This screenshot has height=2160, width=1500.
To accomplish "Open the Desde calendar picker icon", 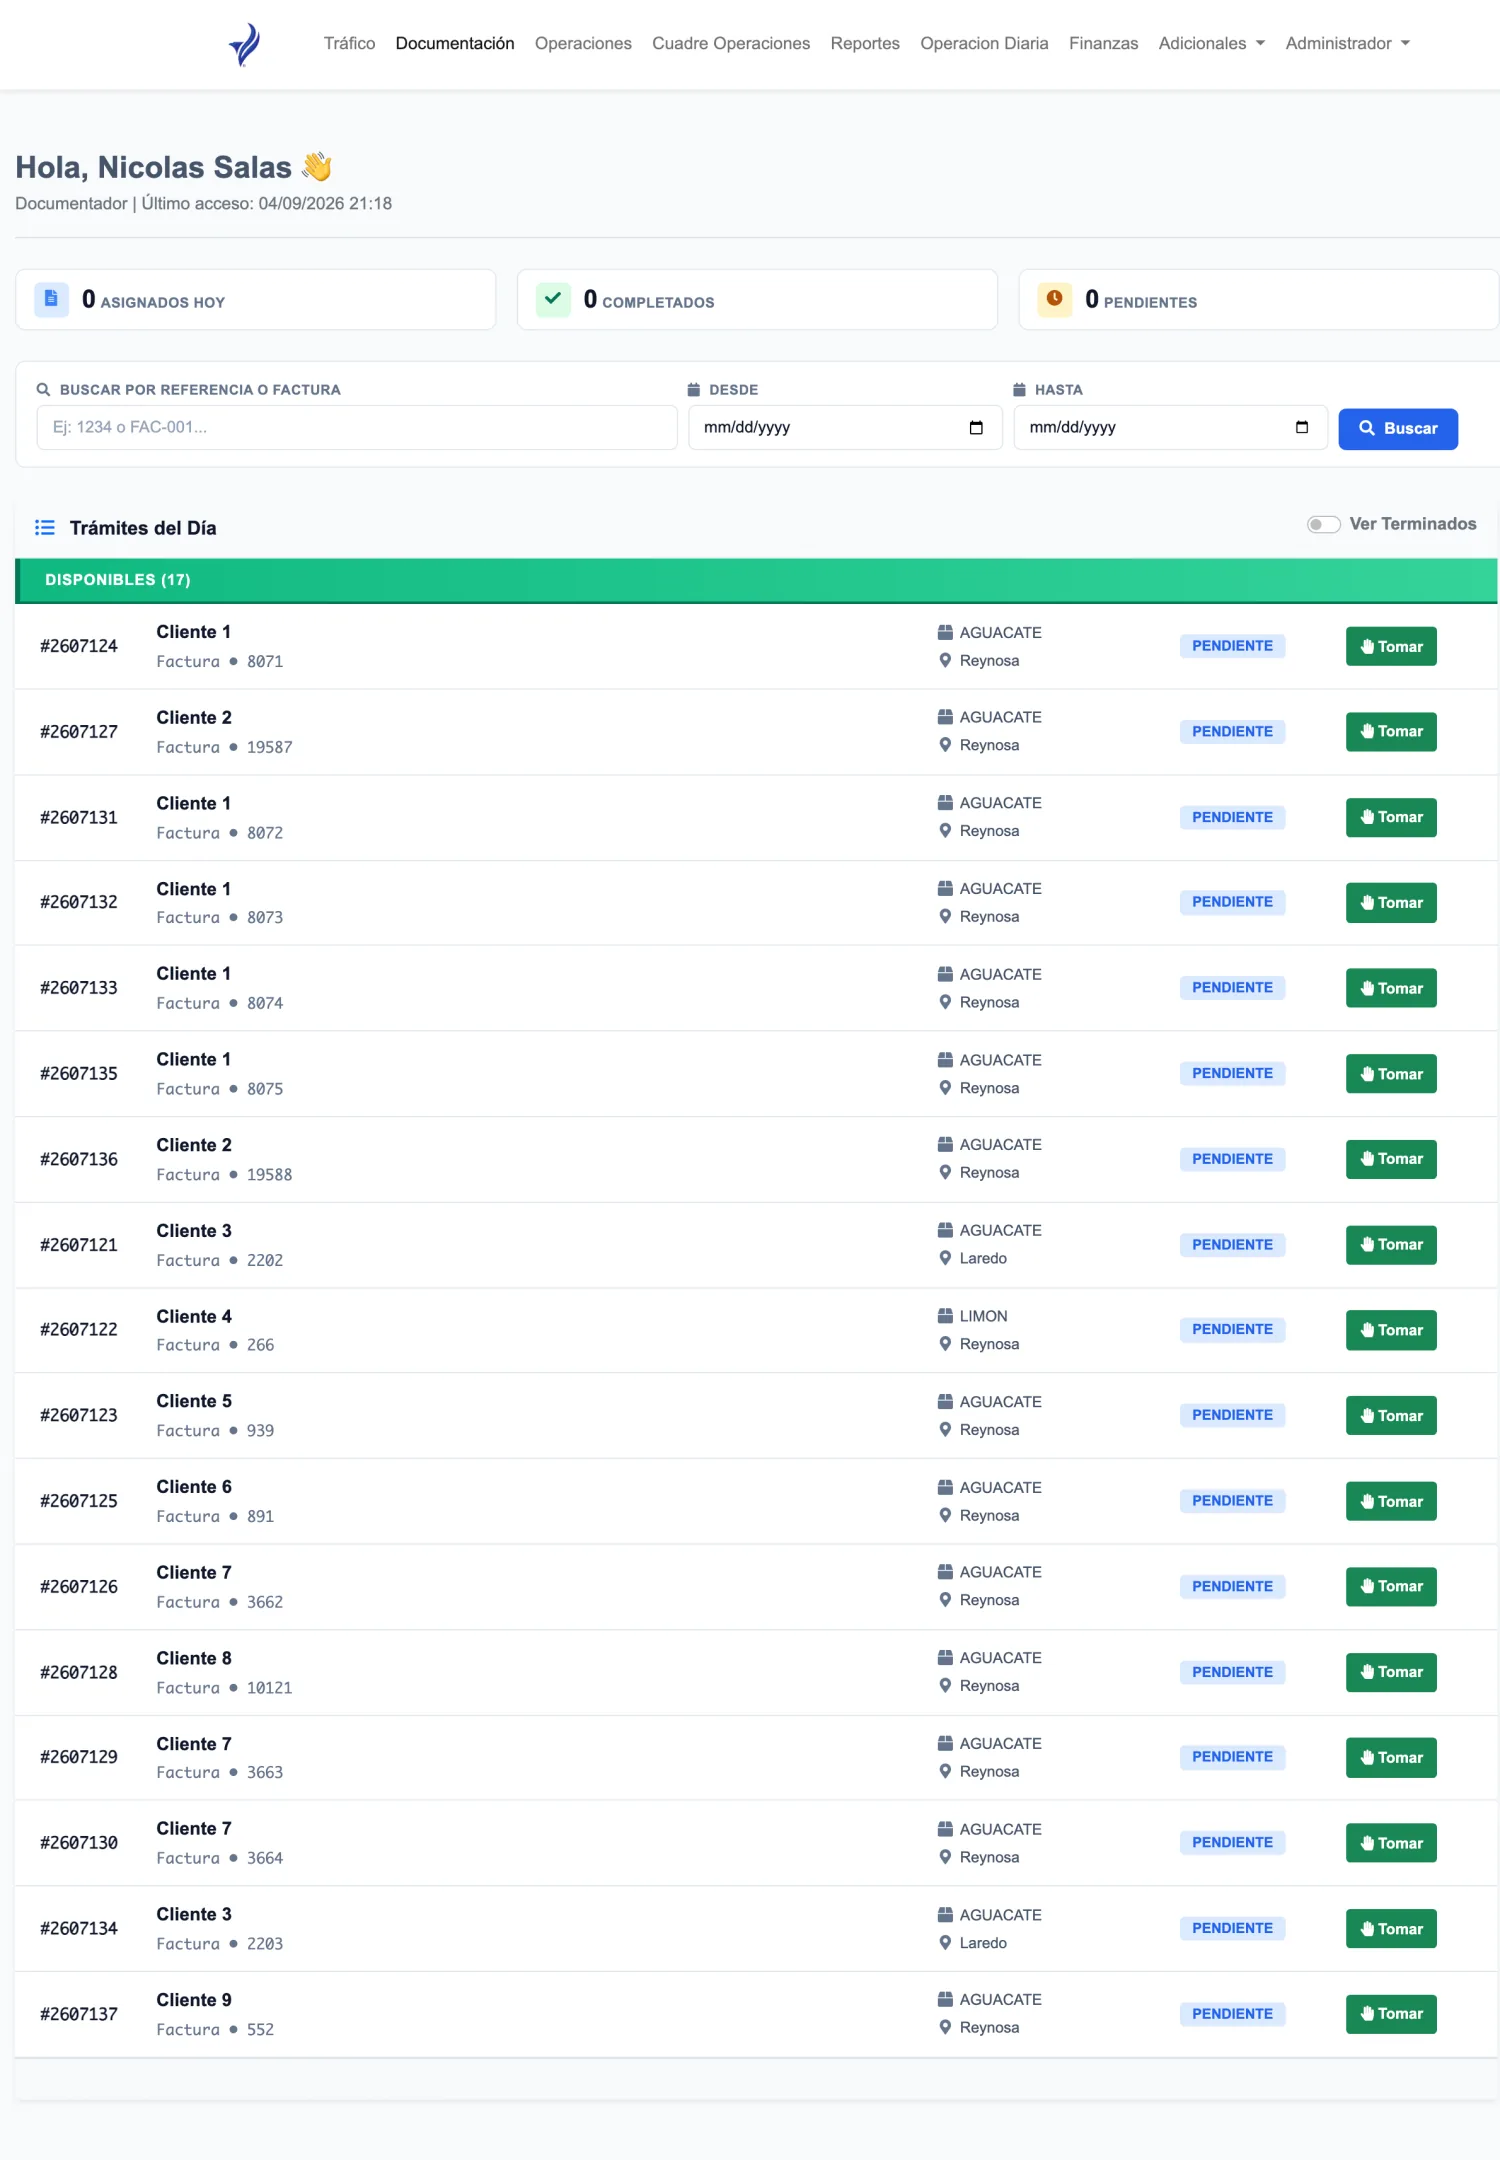I will coord(976,428).
